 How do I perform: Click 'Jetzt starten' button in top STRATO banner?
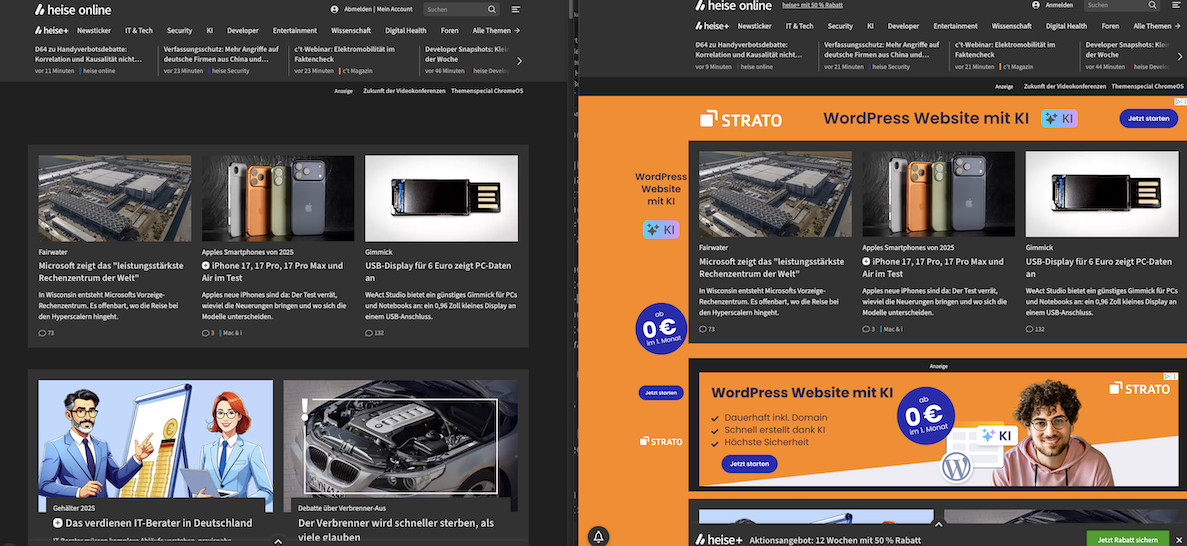click(x=1148, y=118)
